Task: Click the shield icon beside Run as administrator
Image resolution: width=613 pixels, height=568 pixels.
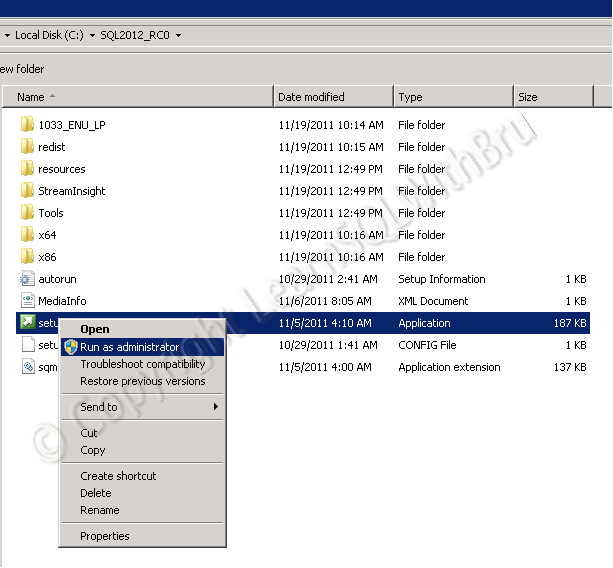Action: click(70, 347)
